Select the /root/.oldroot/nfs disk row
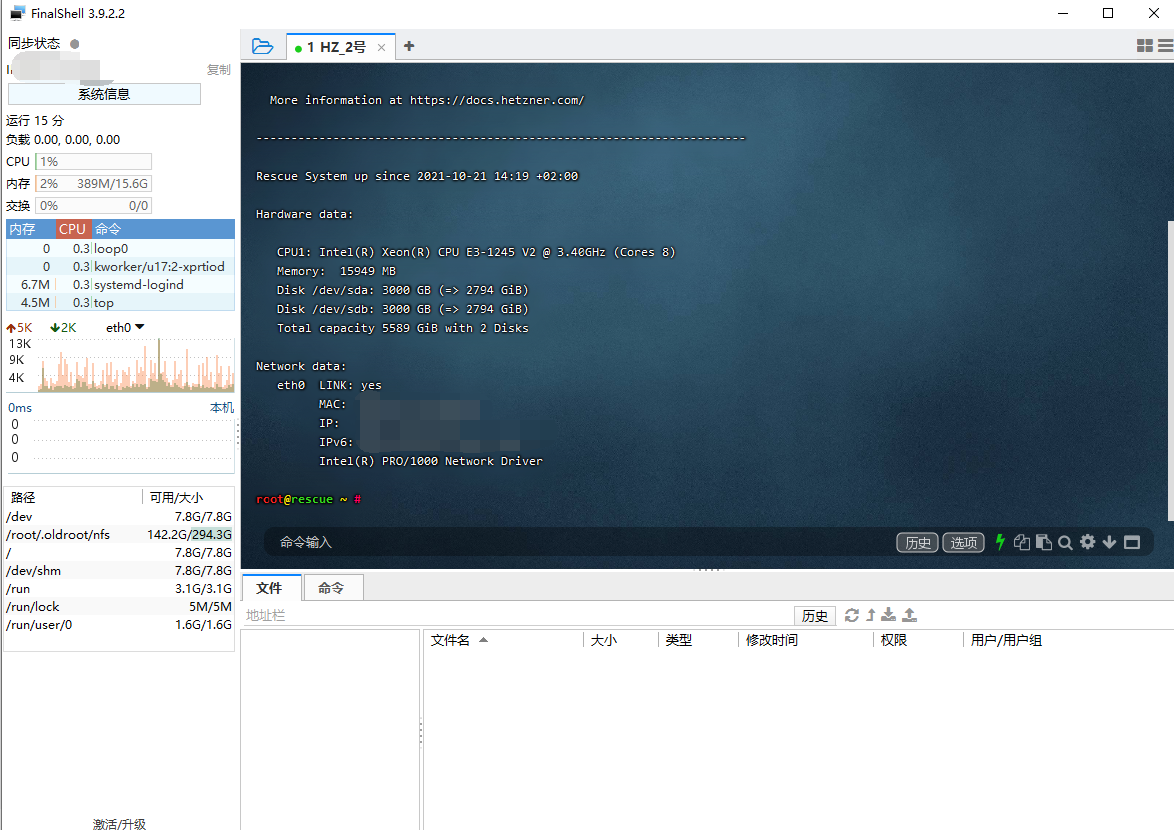 pos(119,534)
